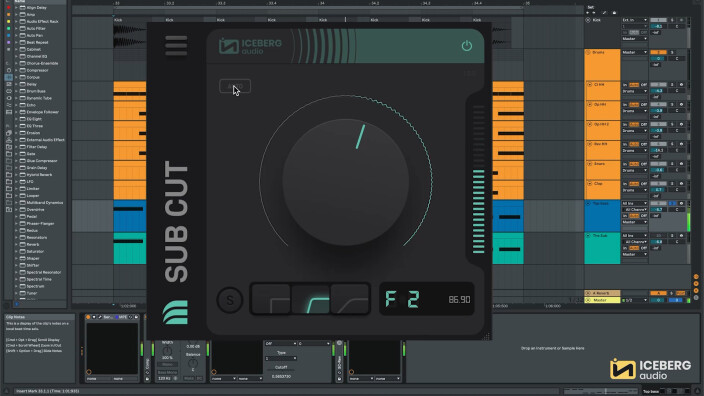This screenshot has height=396, width=704.
Task: Select Multiband Dynamics in the browser
Action: [44, 202]
